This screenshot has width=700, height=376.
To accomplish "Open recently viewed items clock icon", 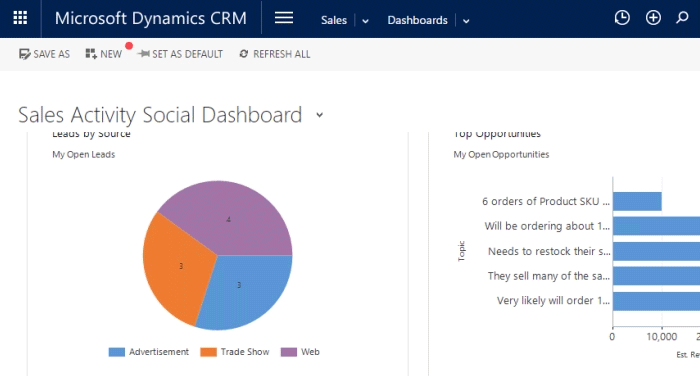I will 622,18.
